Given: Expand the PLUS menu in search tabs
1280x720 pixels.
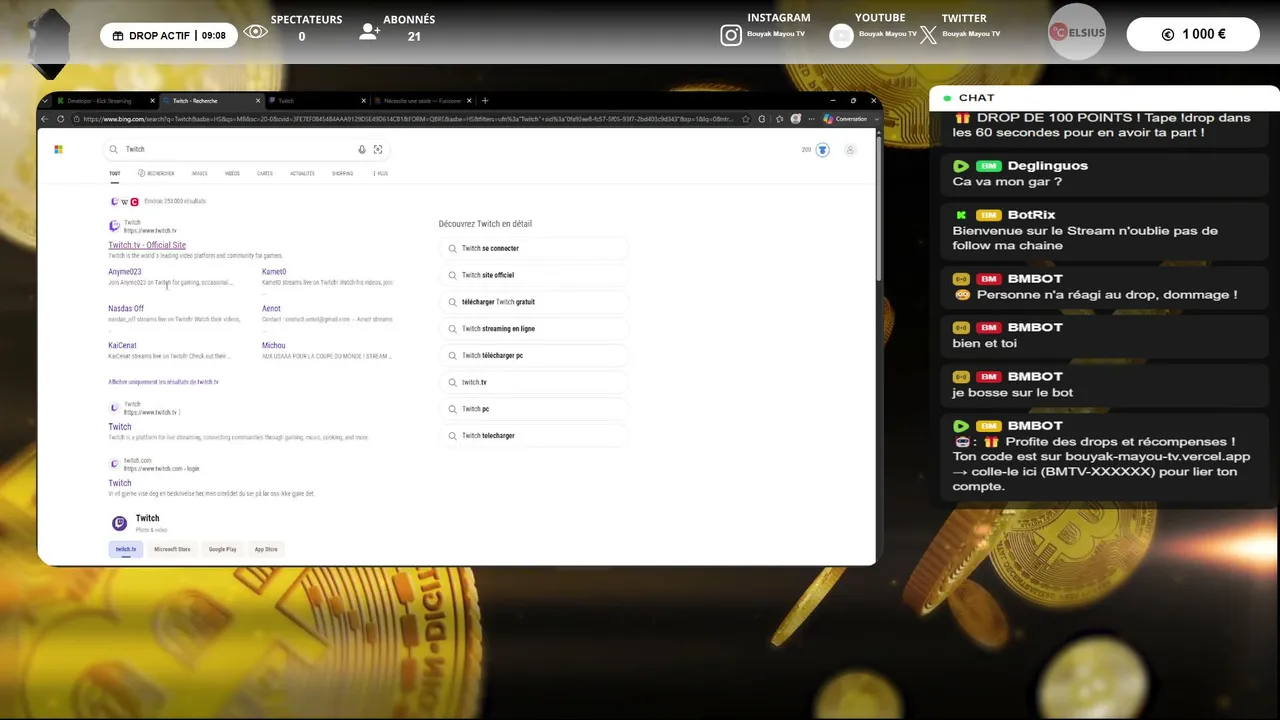Looking at the screenshot, I should coord(380,174).
